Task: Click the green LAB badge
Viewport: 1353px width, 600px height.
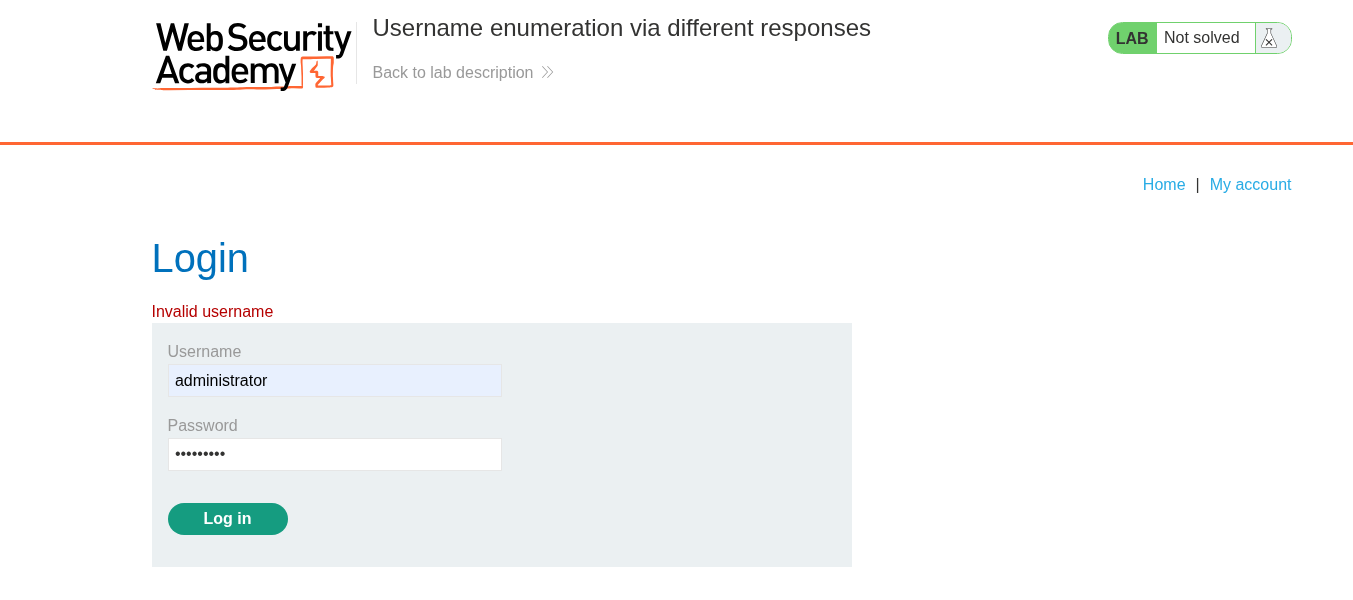Action: click(1132, 38)
